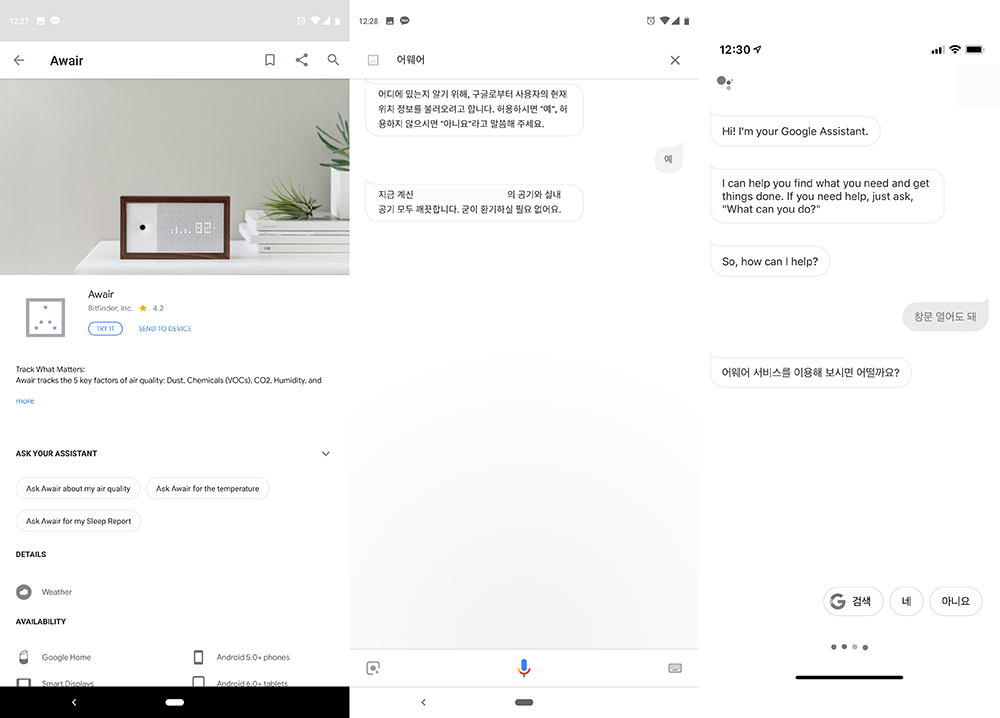Tap the microphone to speak
Screen dimensions: 1000x718
(x=524, y=668)
